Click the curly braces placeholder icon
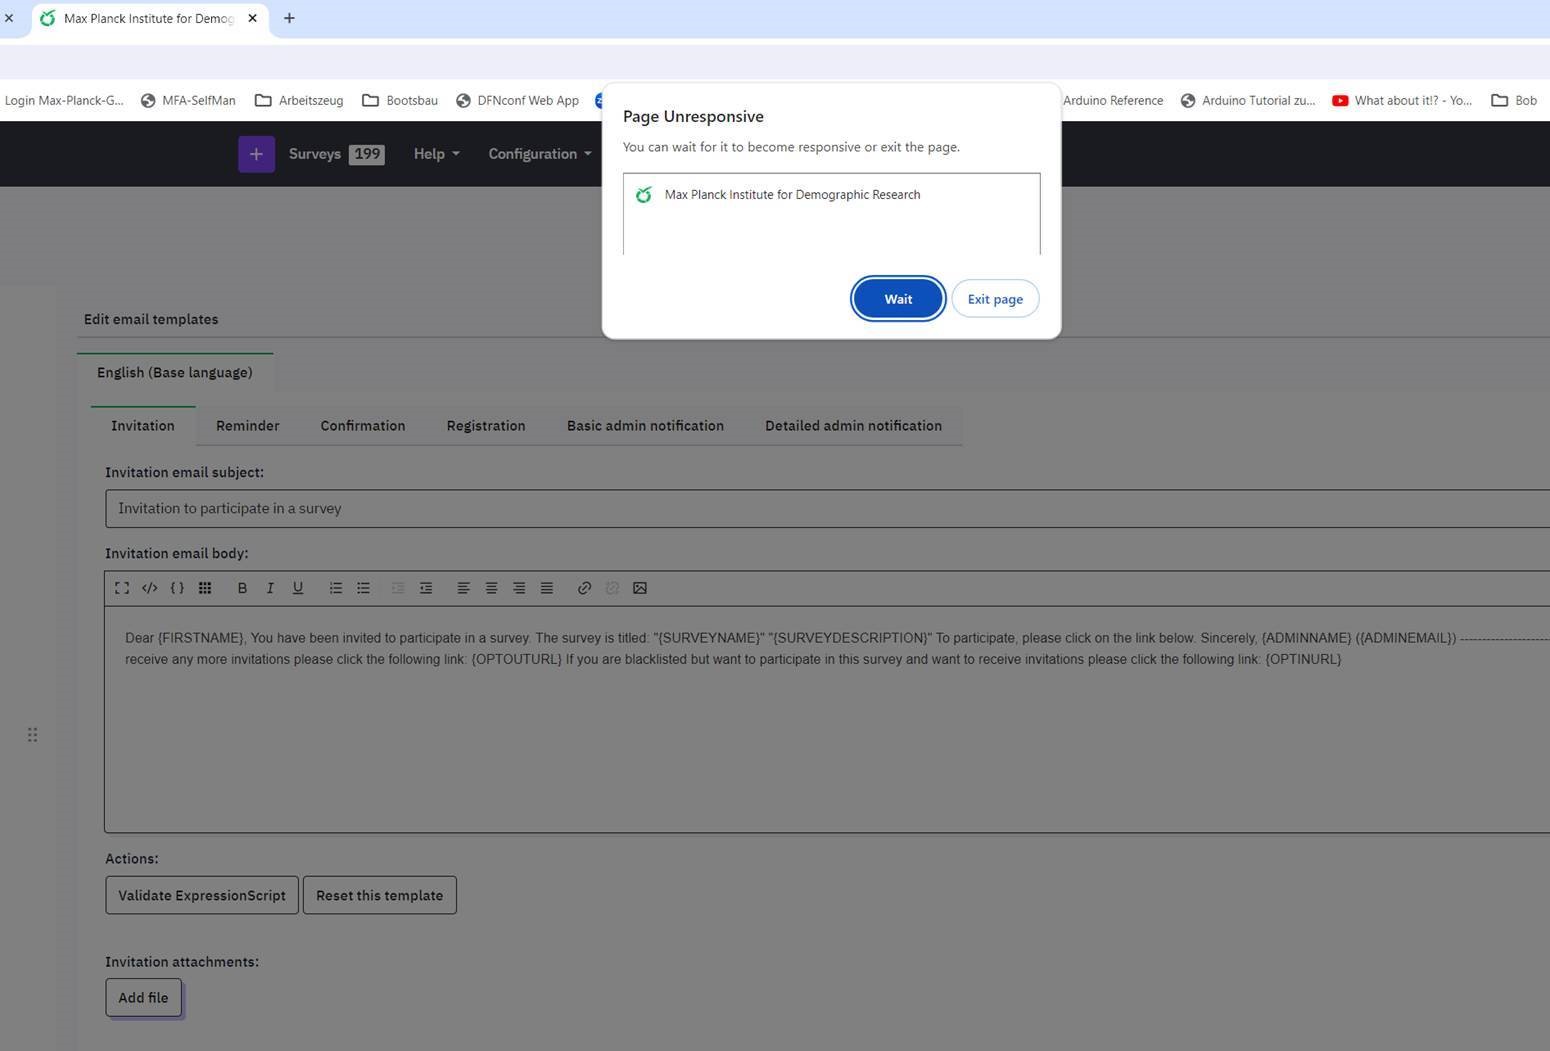This screenshot has width=1550, height=1051. click(177, 588)
